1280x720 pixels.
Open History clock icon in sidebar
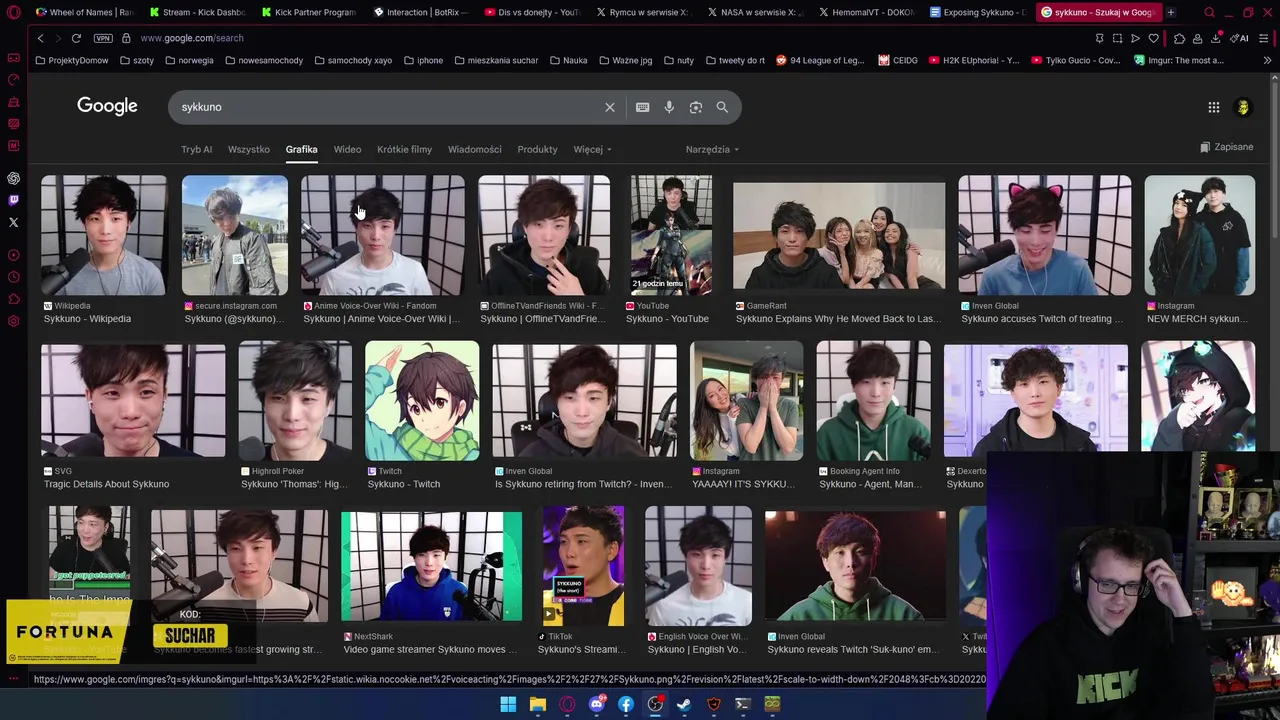(13, 277)
